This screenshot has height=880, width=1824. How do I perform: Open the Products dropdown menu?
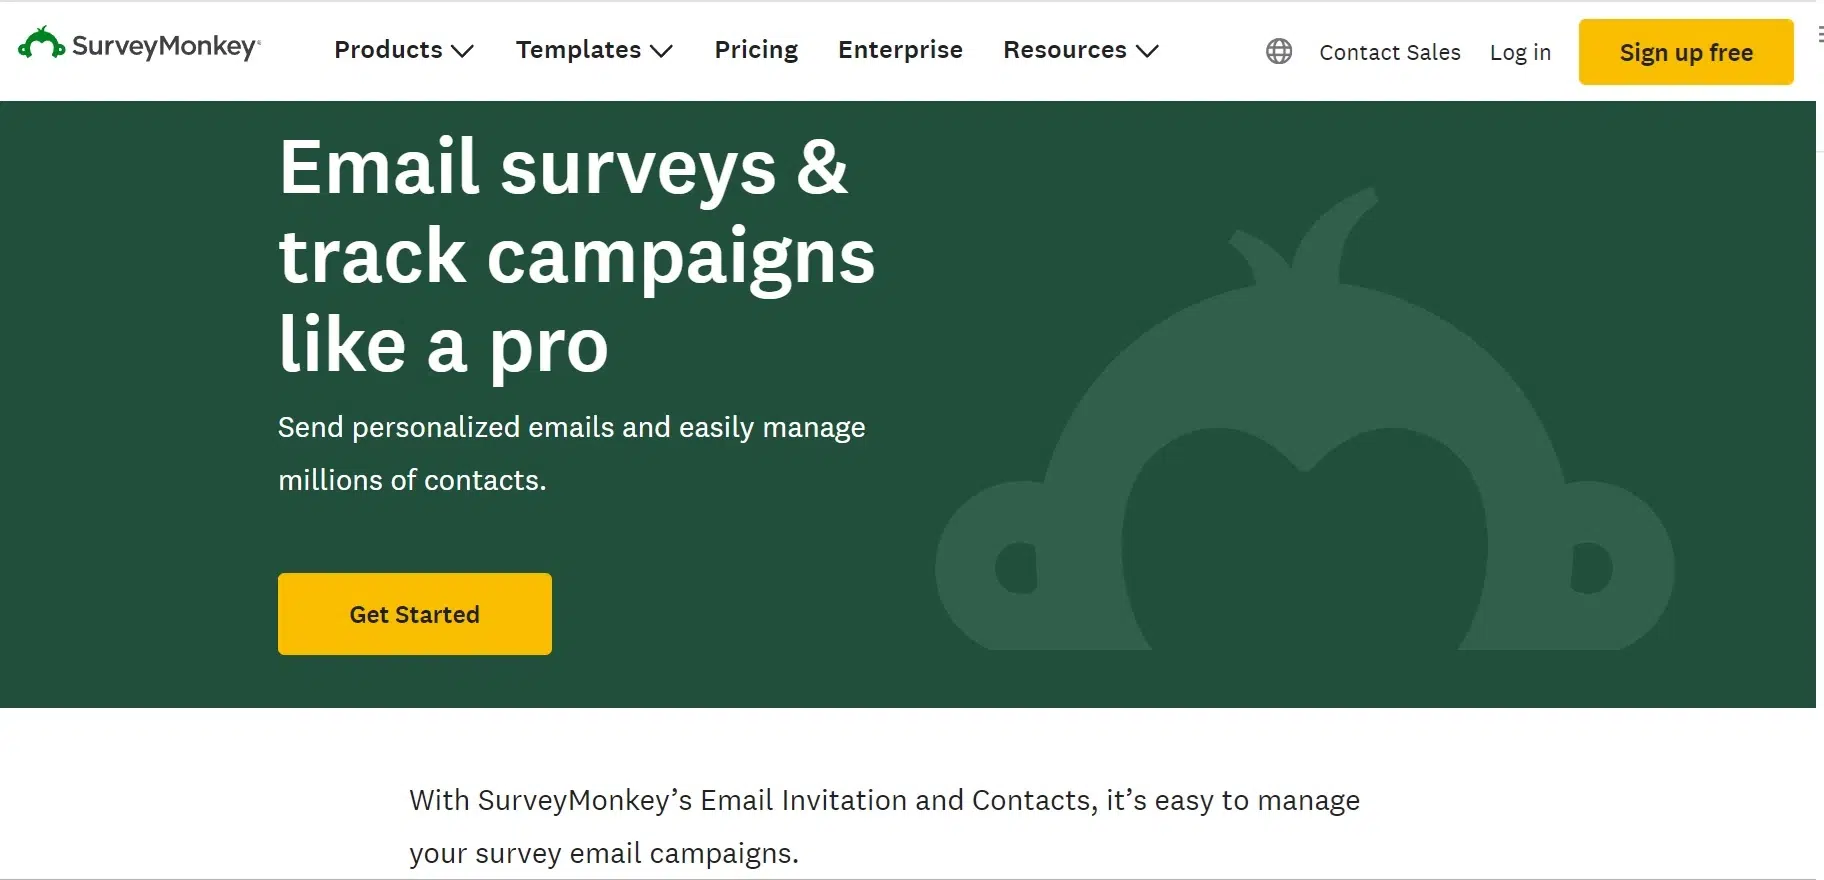(x=390, y=50)
